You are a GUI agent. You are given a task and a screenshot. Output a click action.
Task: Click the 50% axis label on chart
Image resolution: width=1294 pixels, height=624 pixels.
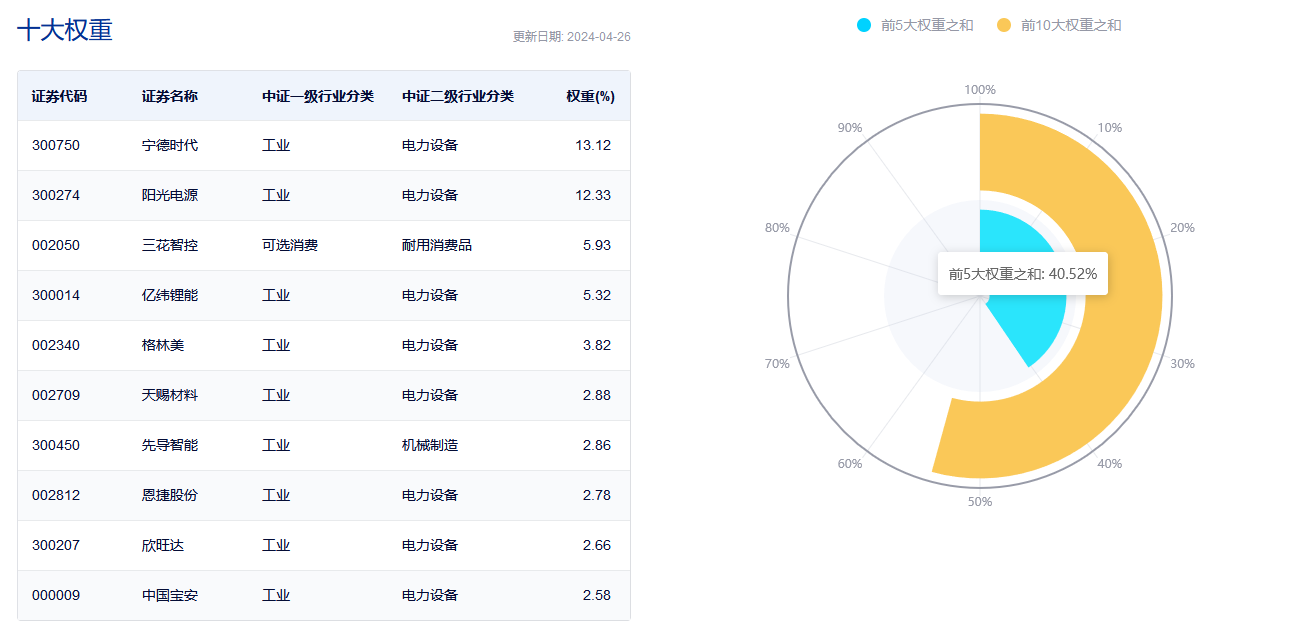click(980, 501)
